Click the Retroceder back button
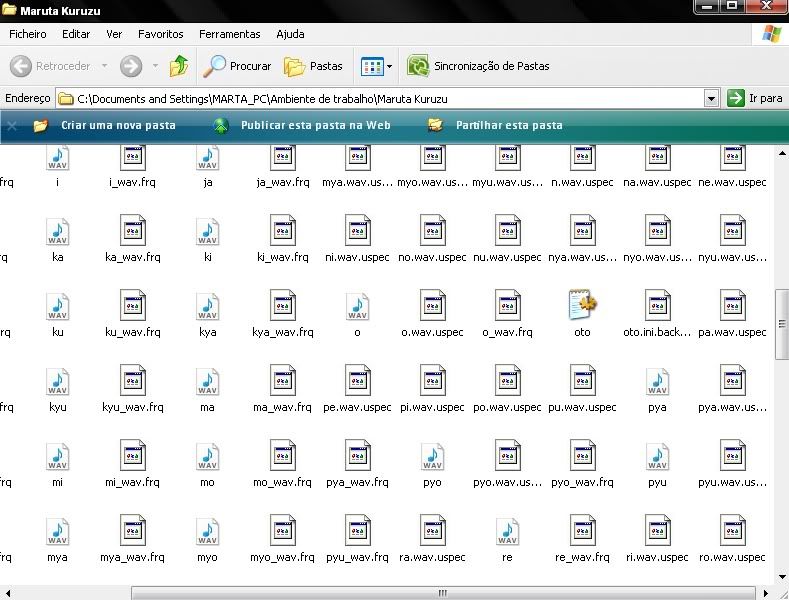Viewport: 789px width, 600px height. tap(50, 66)
